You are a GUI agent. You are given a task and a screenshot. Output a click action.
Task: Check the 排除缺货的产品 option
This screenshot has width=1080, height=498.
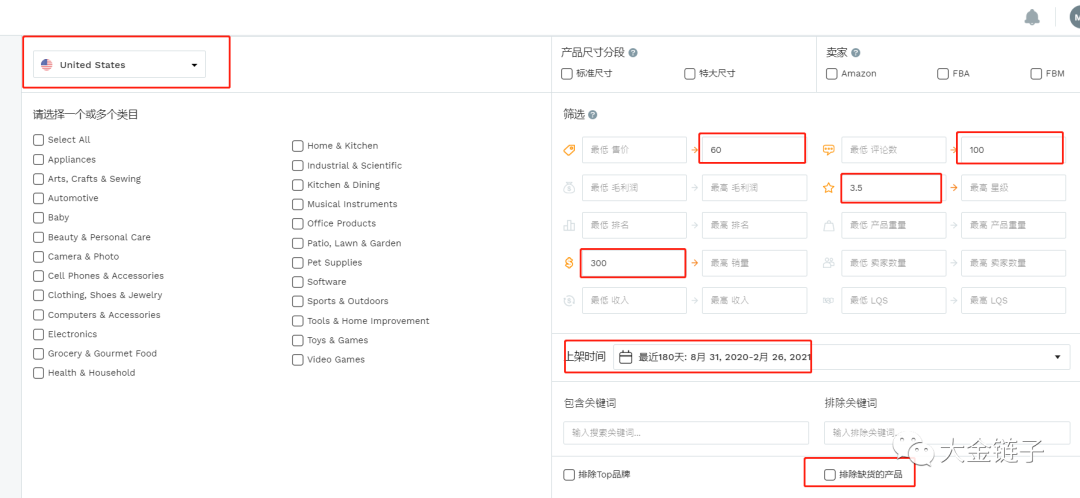point(830,475)
